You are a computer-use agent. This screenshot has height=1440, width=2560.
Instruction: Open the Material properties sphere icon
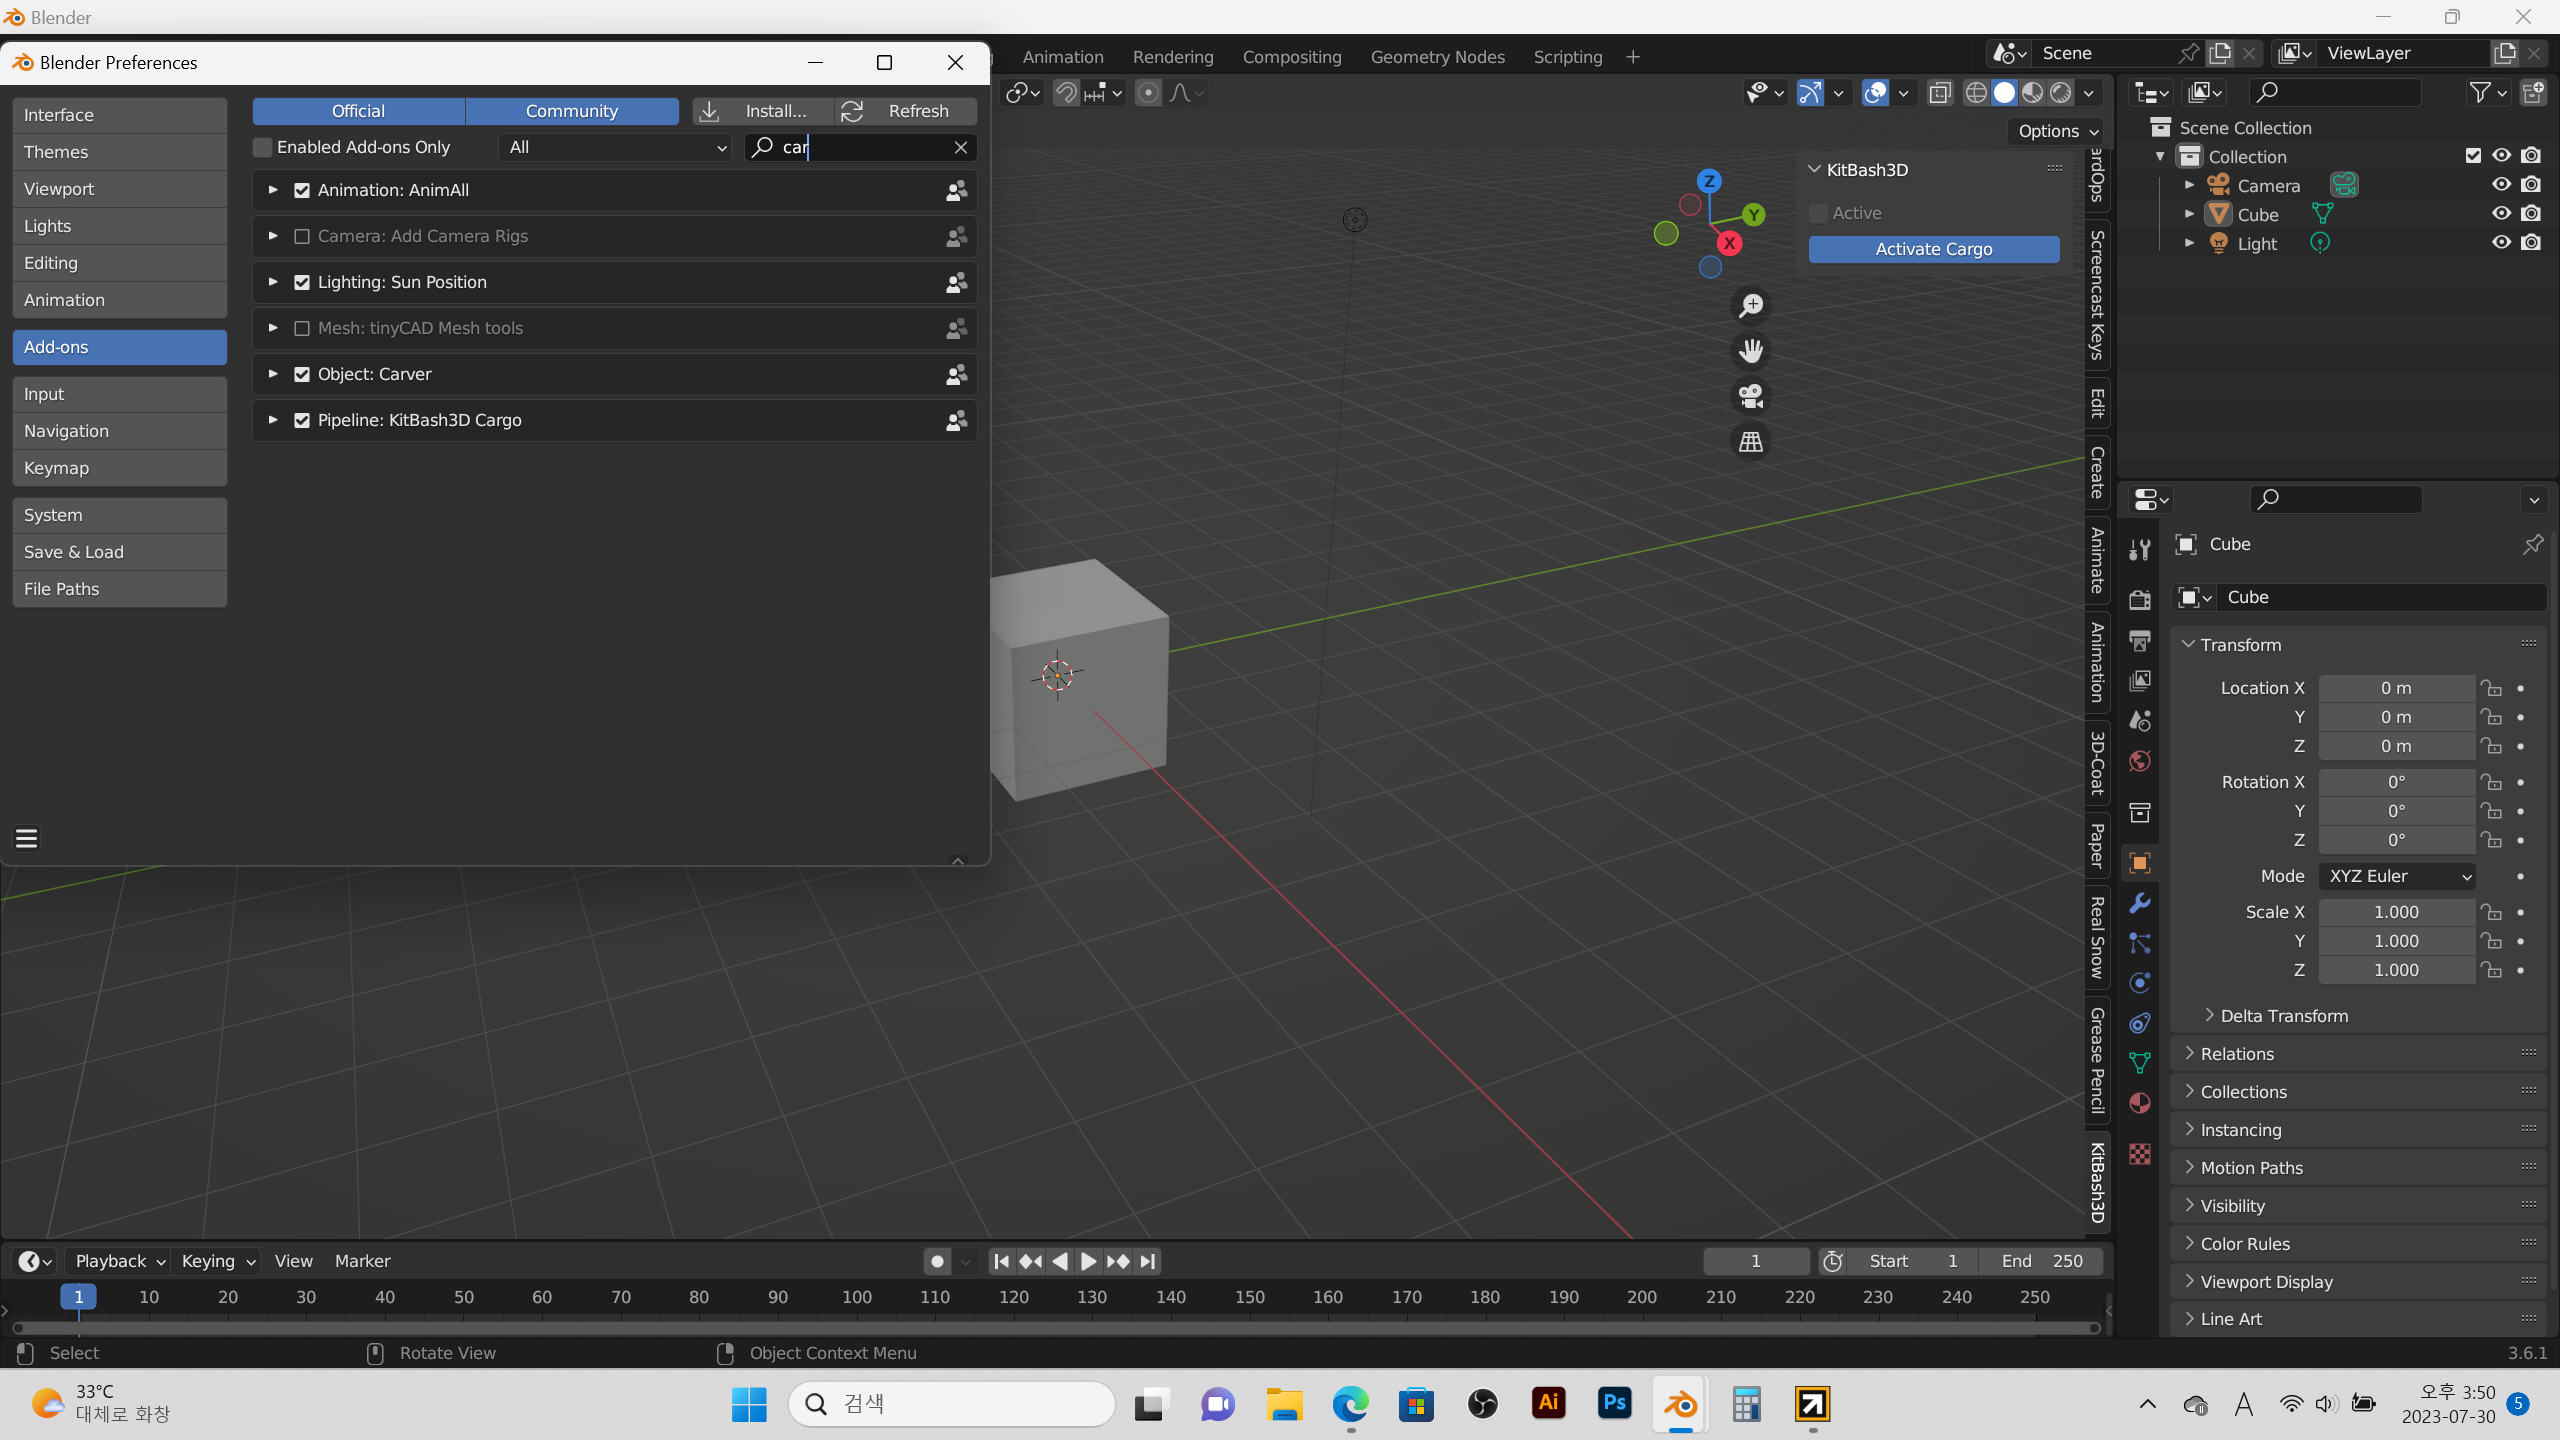click(x=2140, y=1103)
